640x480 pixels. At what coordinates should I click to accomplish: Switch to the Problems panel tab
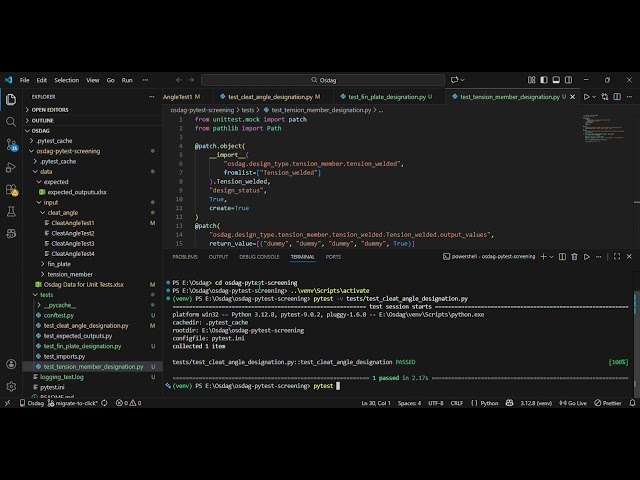click(x=185, y=257)
